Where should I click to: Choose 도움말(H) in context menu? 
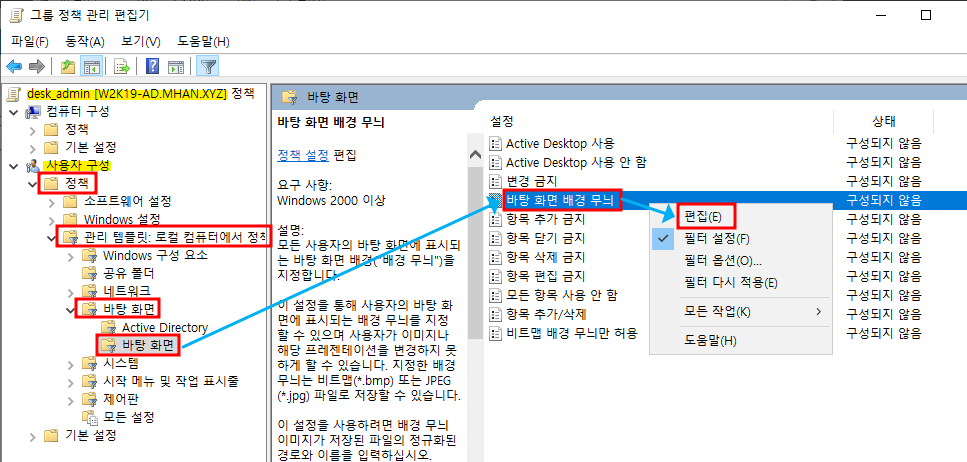pos(740,340)
